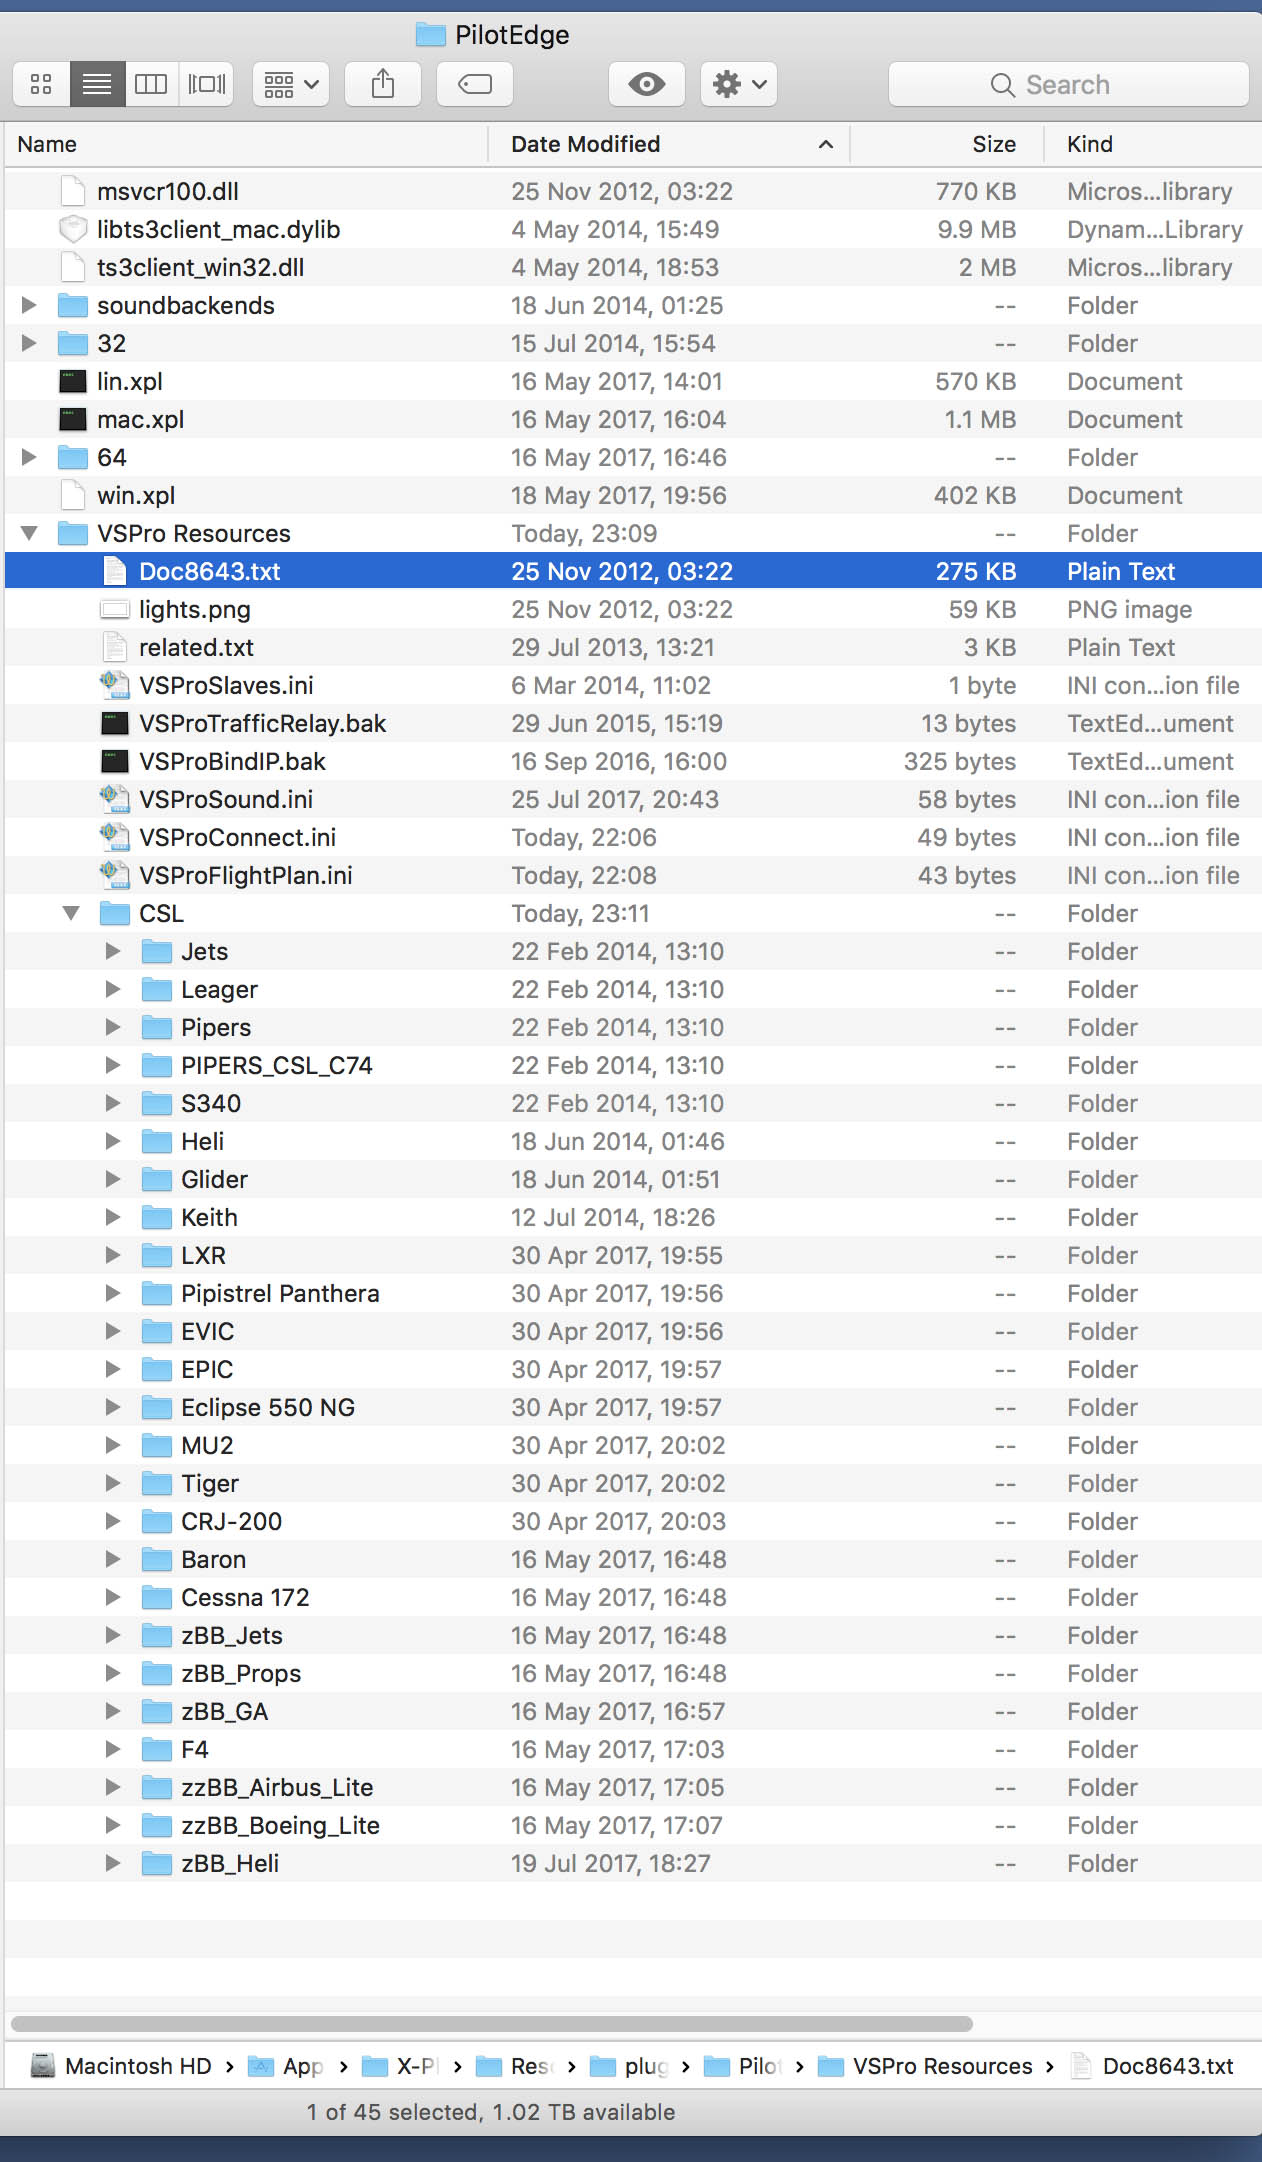The height and width of the screenshot is (2162, 1262).
Task: Click the Edit Tags toolbar button
Action: (x=475, y=84)
